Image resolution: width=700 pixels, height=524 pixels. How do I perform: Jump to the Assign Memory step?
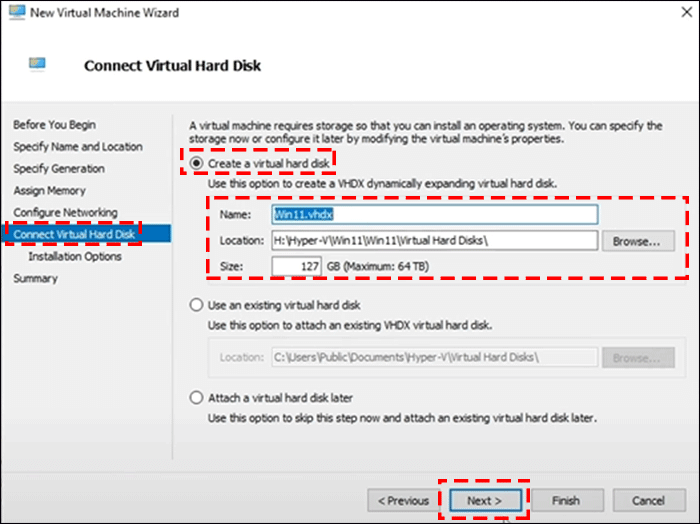pyautogui.click(x=50, y=191)
